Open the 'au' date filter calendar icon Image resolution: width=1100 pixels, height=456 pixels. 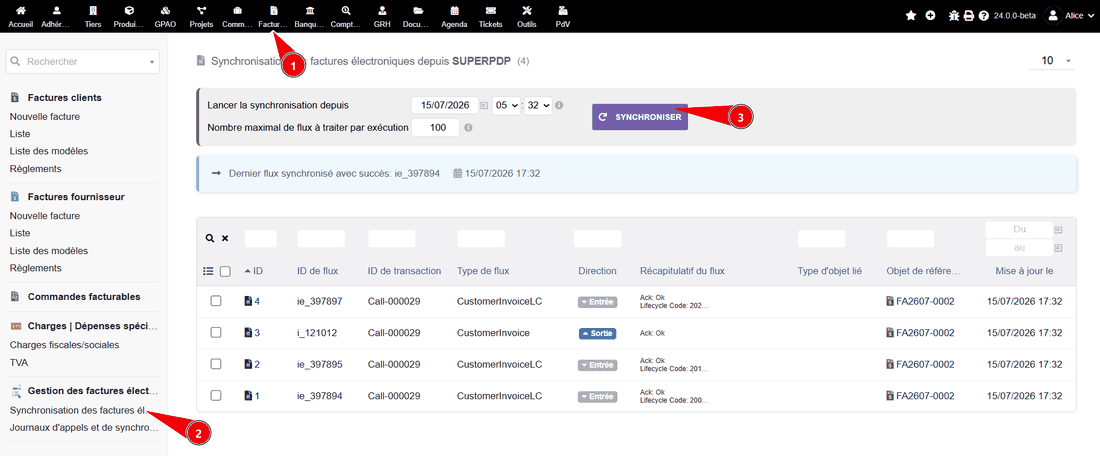click(1058, 248)
